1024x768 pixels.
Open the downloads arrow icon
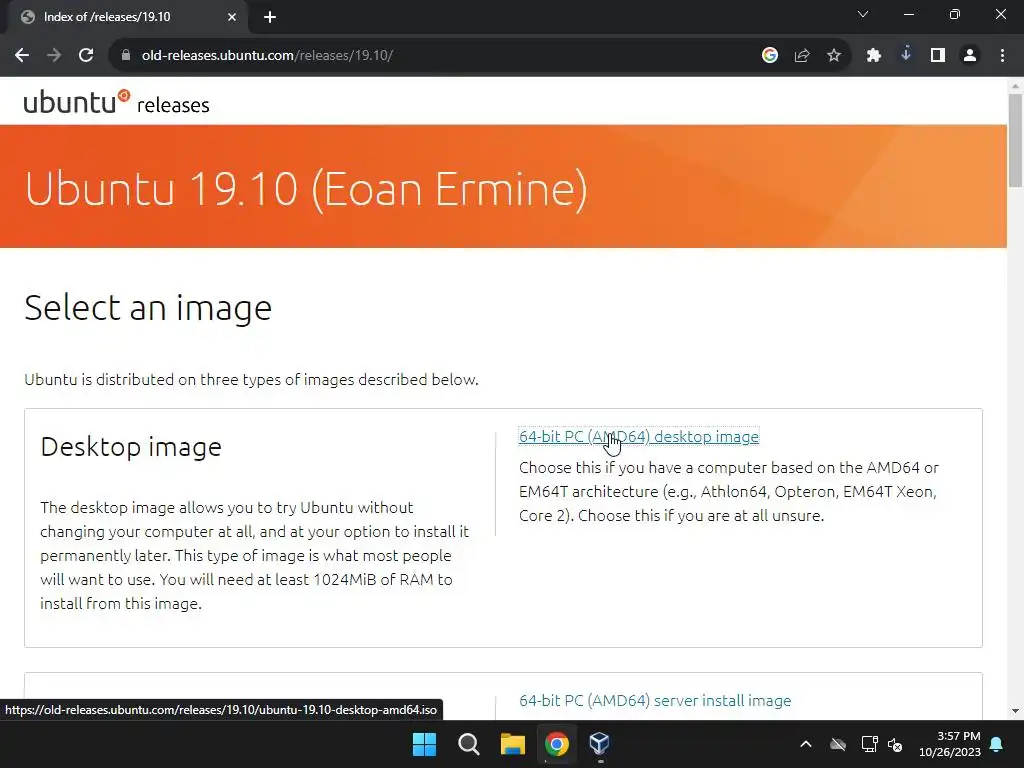tap(906, 55)
